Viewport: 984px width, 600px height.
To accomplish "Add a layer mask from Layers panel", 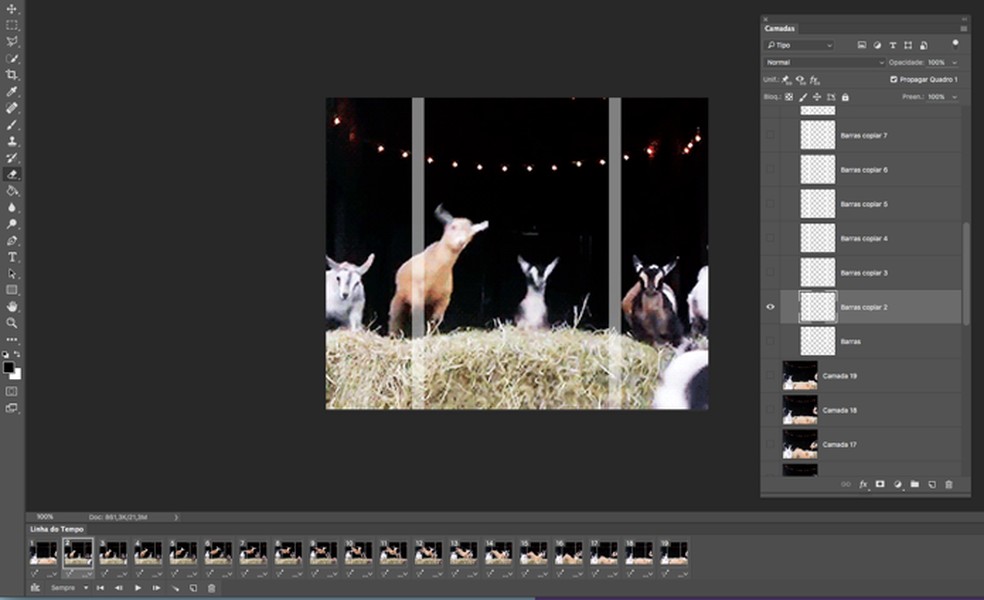I will point(880,484).
